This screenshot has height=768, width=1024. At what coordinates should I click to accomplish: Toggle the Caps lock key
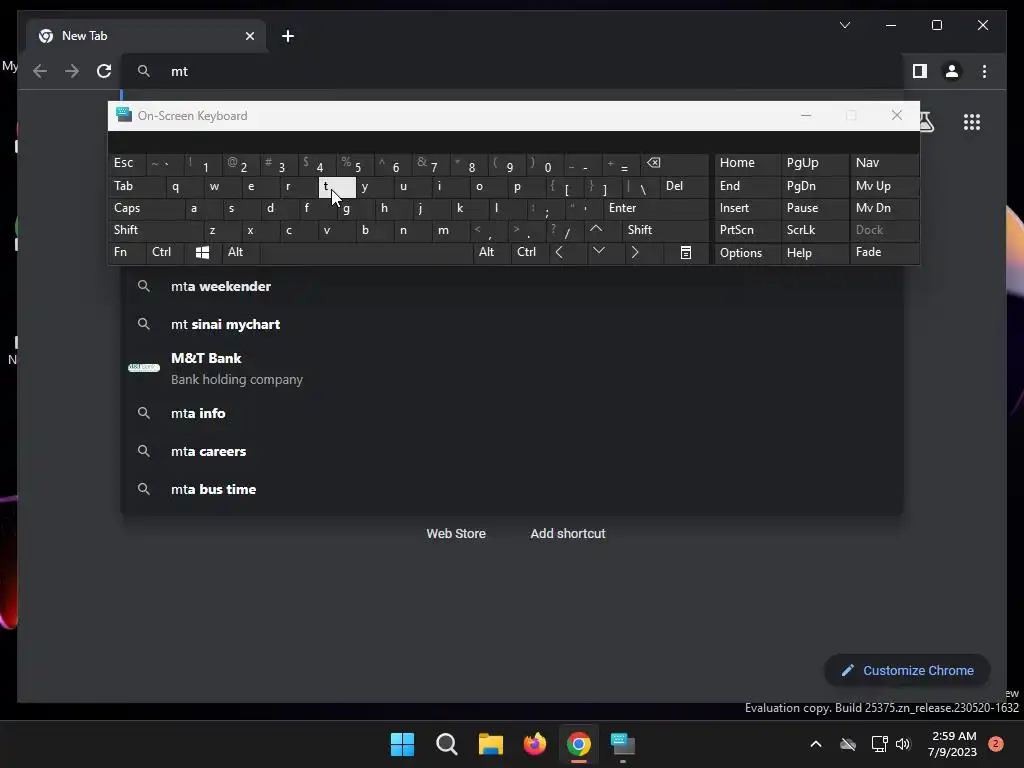tap(146, 208)
